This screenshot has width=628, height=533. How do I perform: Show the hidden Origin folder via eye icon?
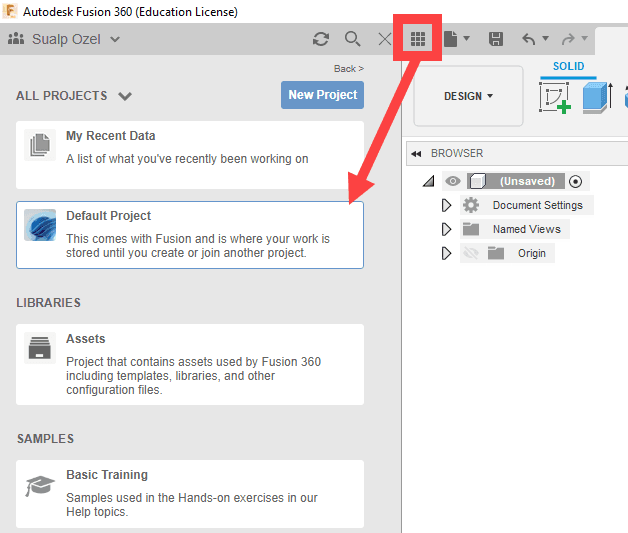[x=471, y=253]
